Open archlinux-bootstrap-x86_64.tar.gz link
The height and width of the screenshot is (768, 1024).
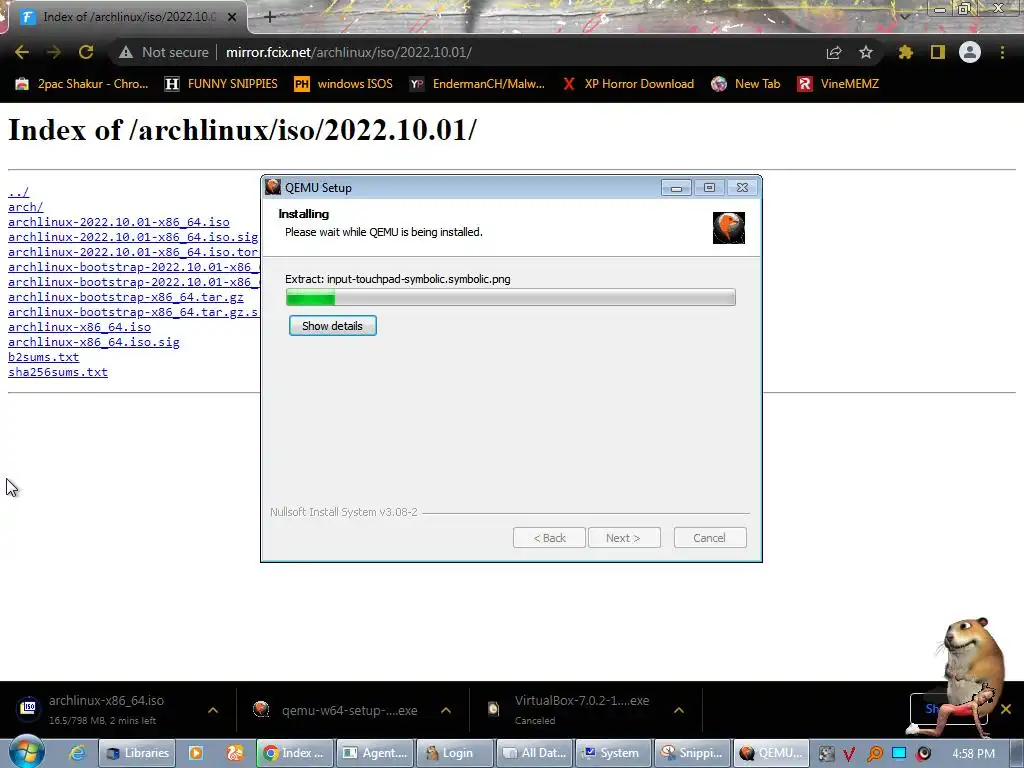[125, 297]
